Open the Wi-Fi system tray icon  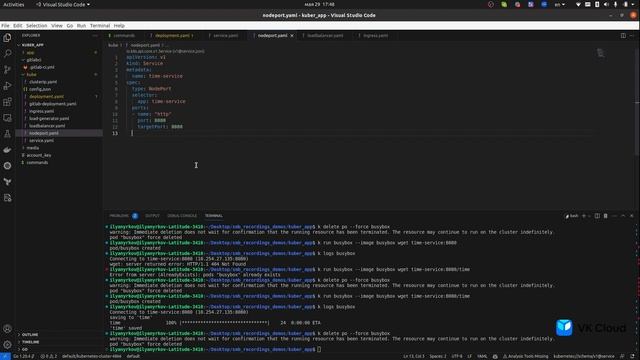pyautogui.click(x=578, y=4)
